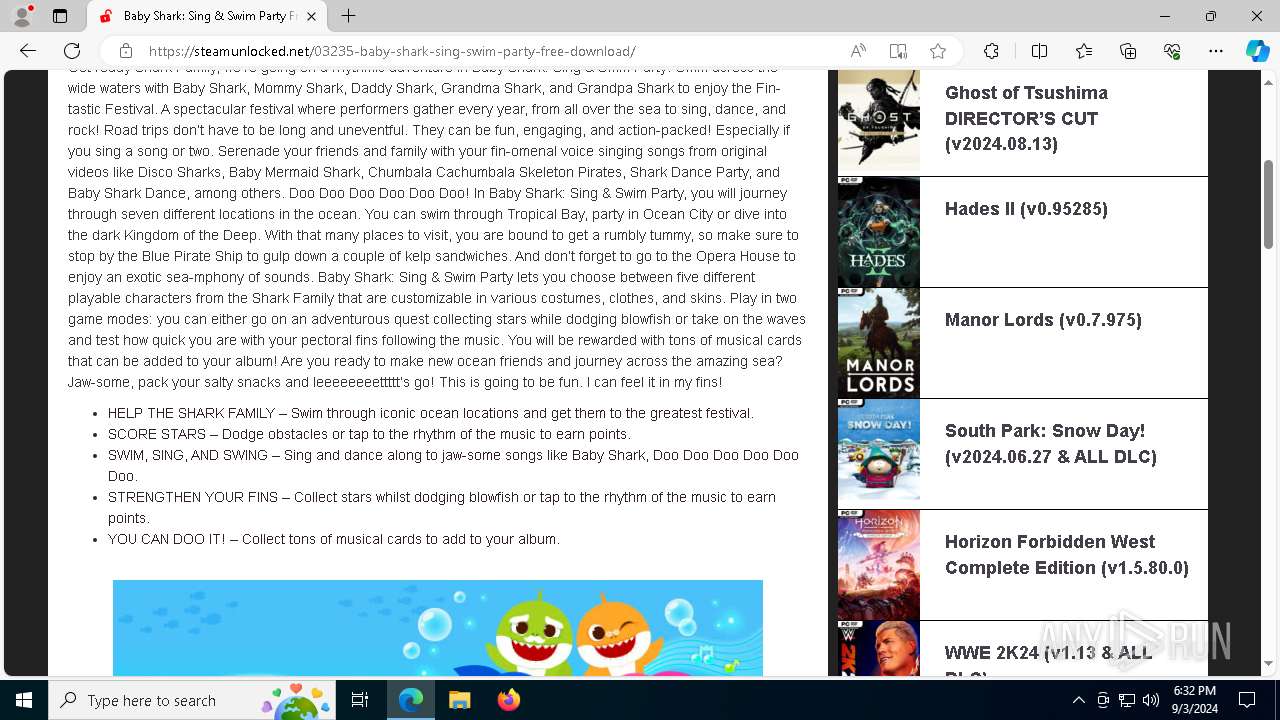Open Ghost of Tsushima DIRECTOR'S CUT link

point(1026,118)
